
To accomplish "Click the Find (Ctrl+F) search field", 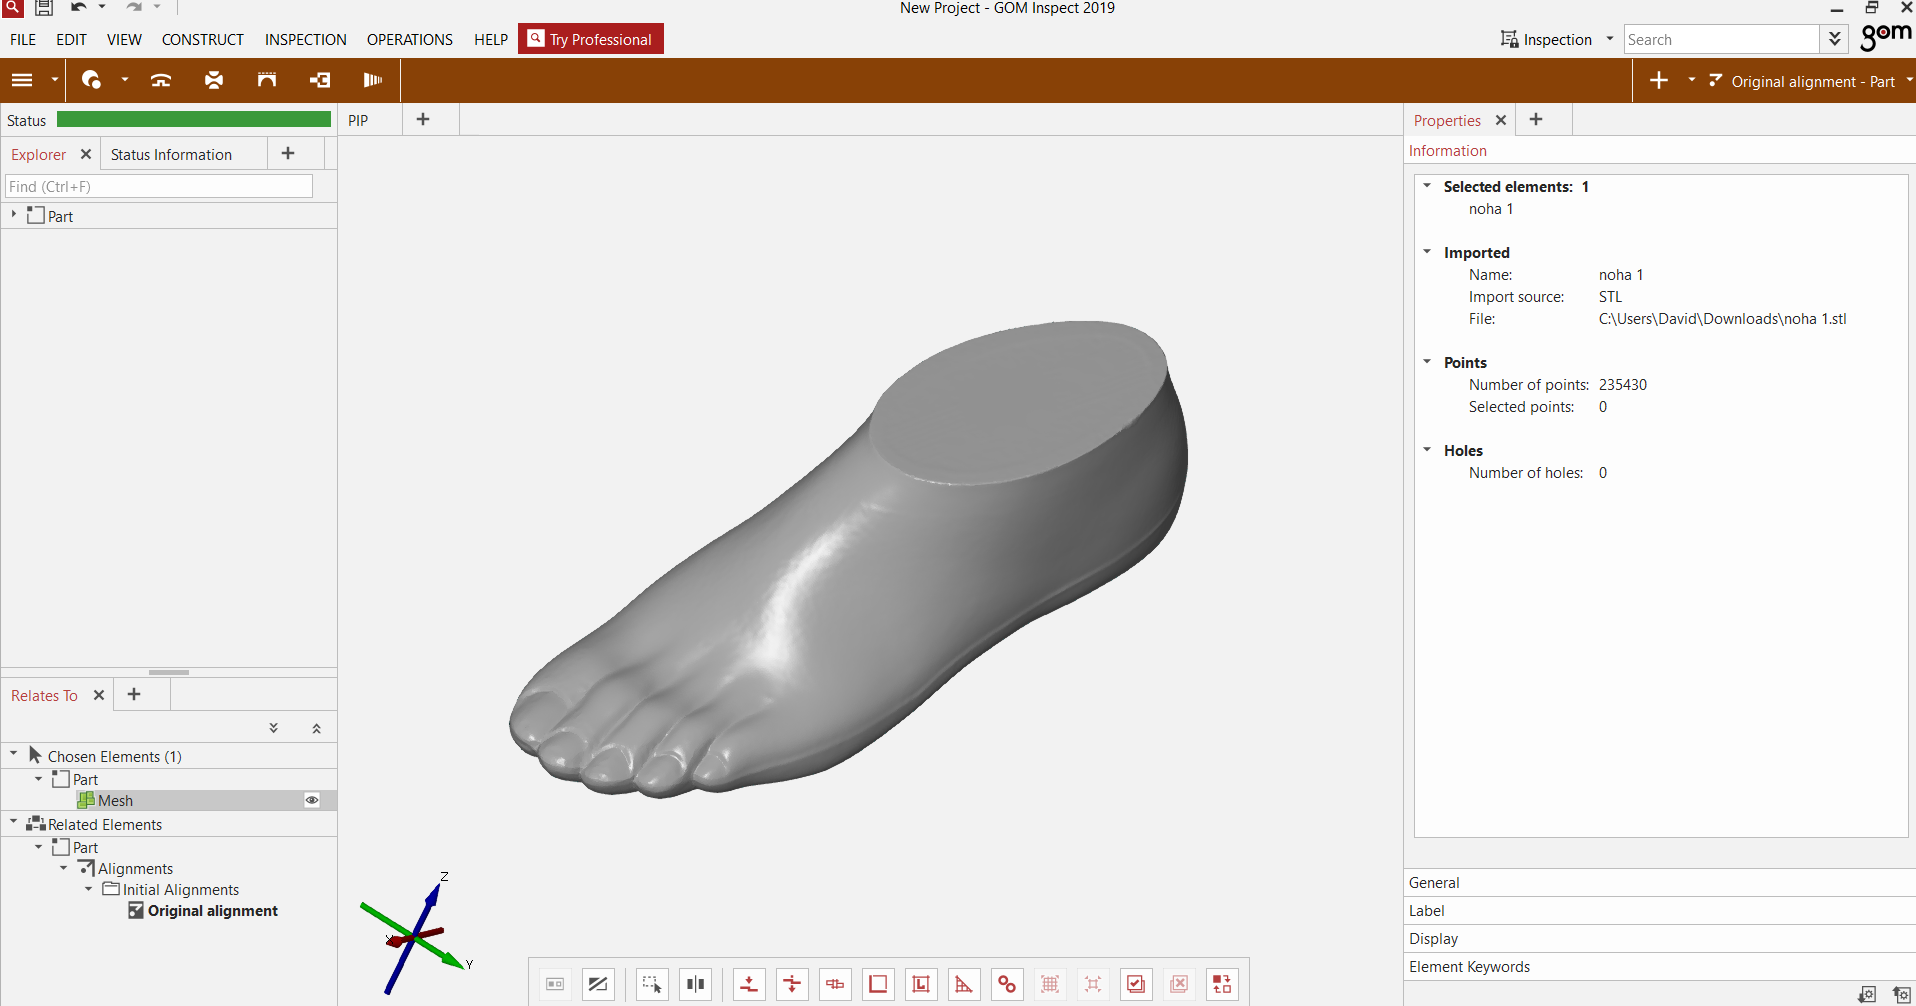I will (159, 186).
